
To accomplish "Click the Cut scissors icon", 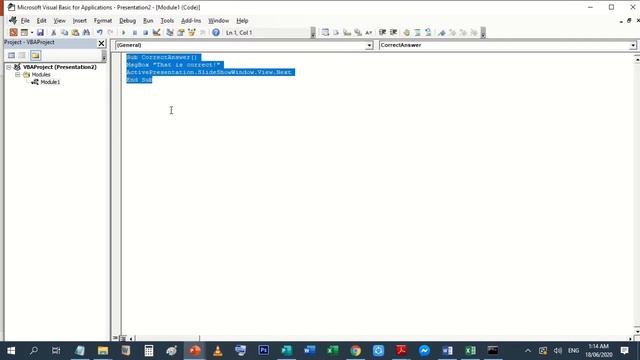I will (53, 32).
